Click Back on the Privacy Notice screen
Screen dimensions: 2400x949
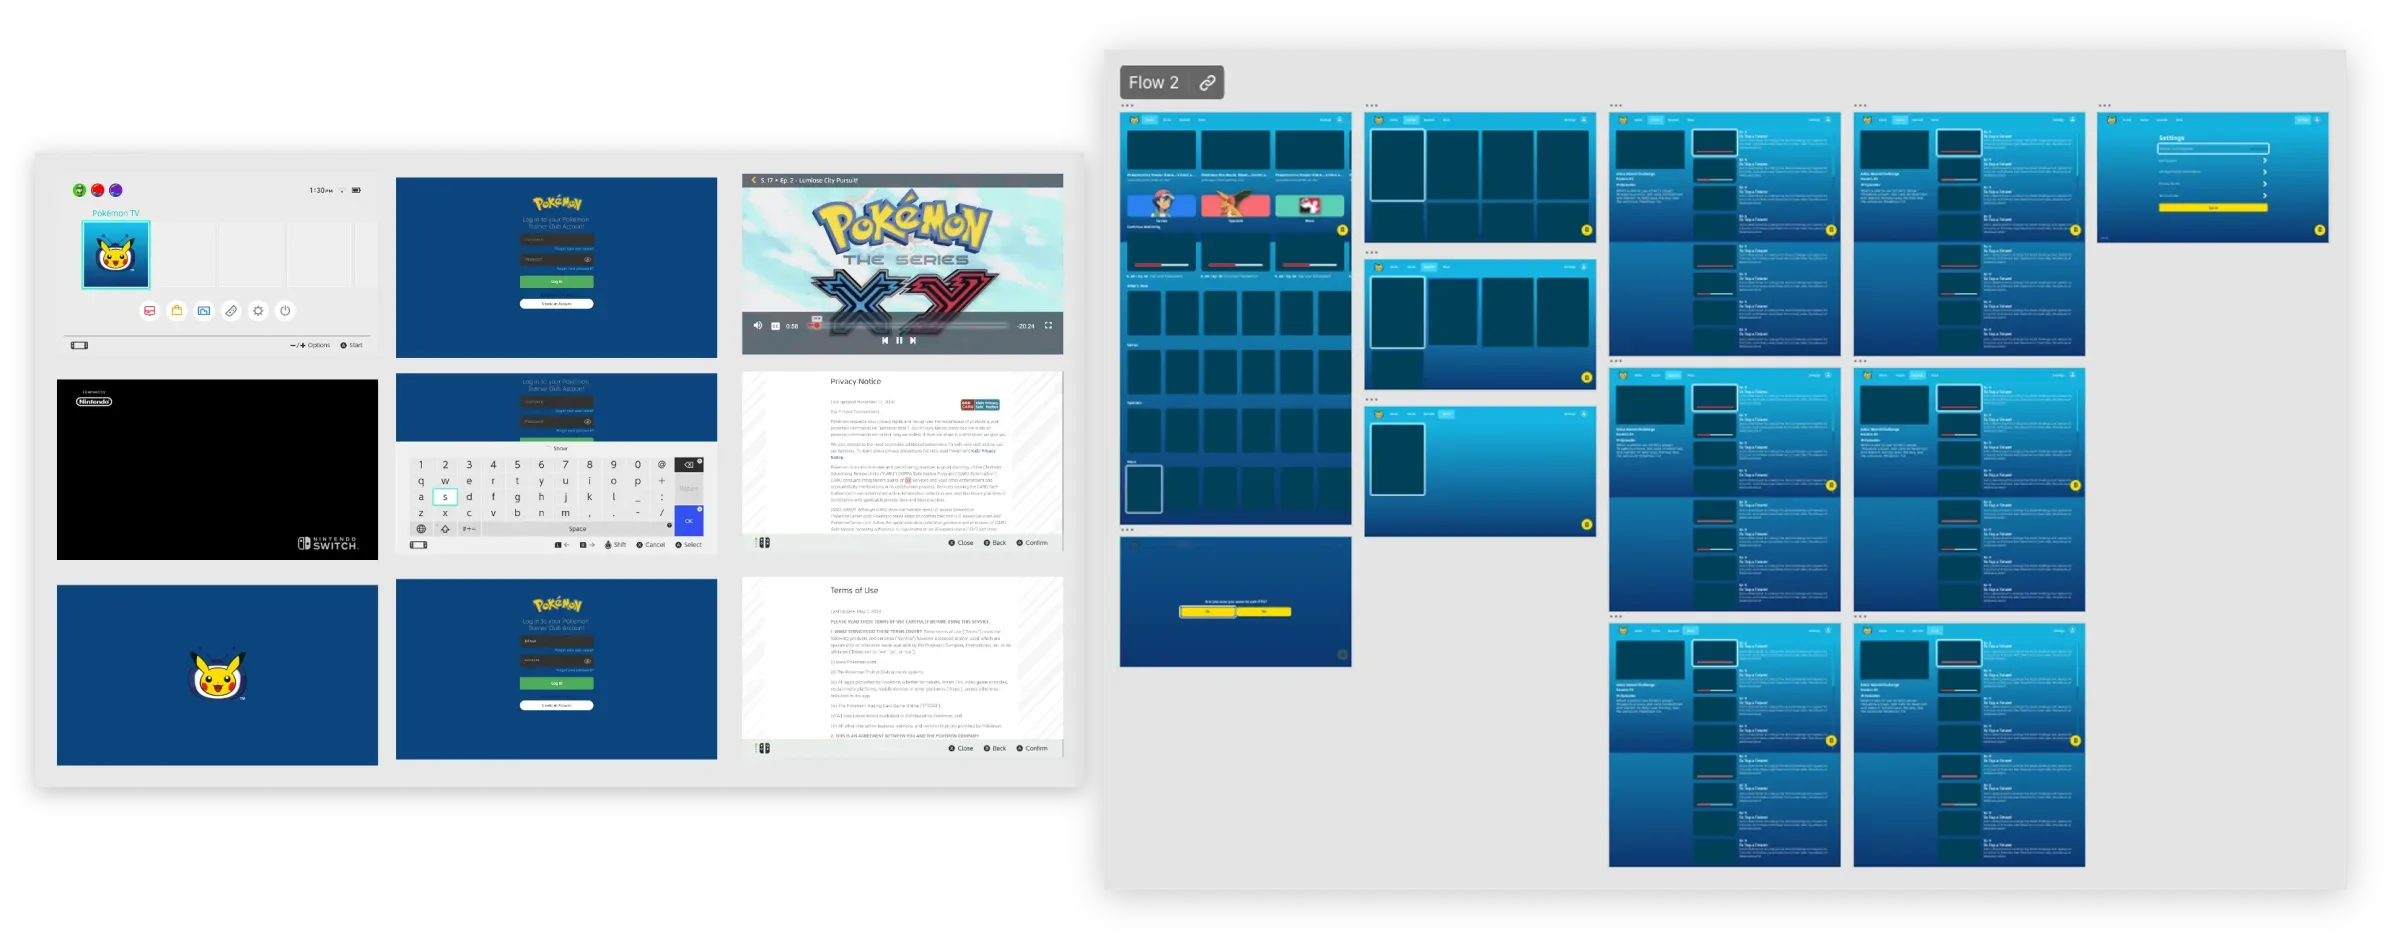[995, 543]
